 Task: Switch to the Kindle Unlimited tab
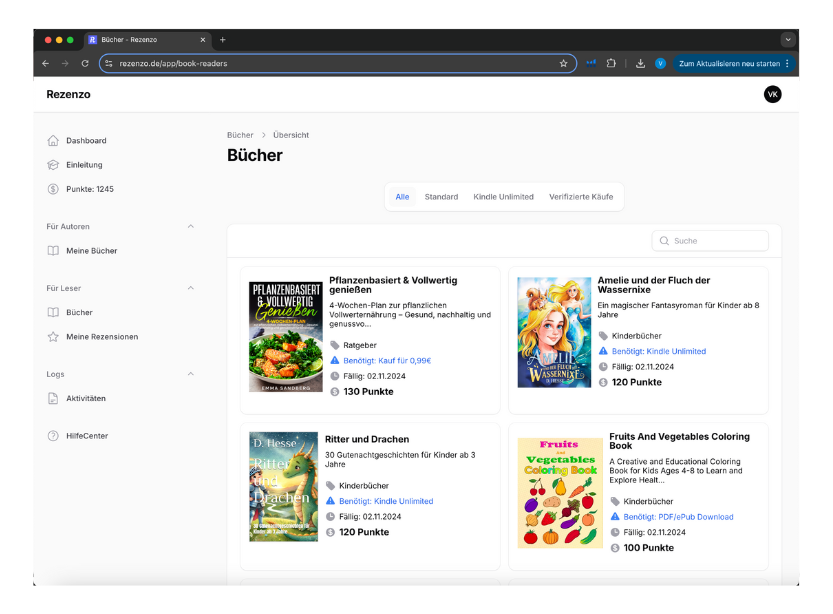503,197
